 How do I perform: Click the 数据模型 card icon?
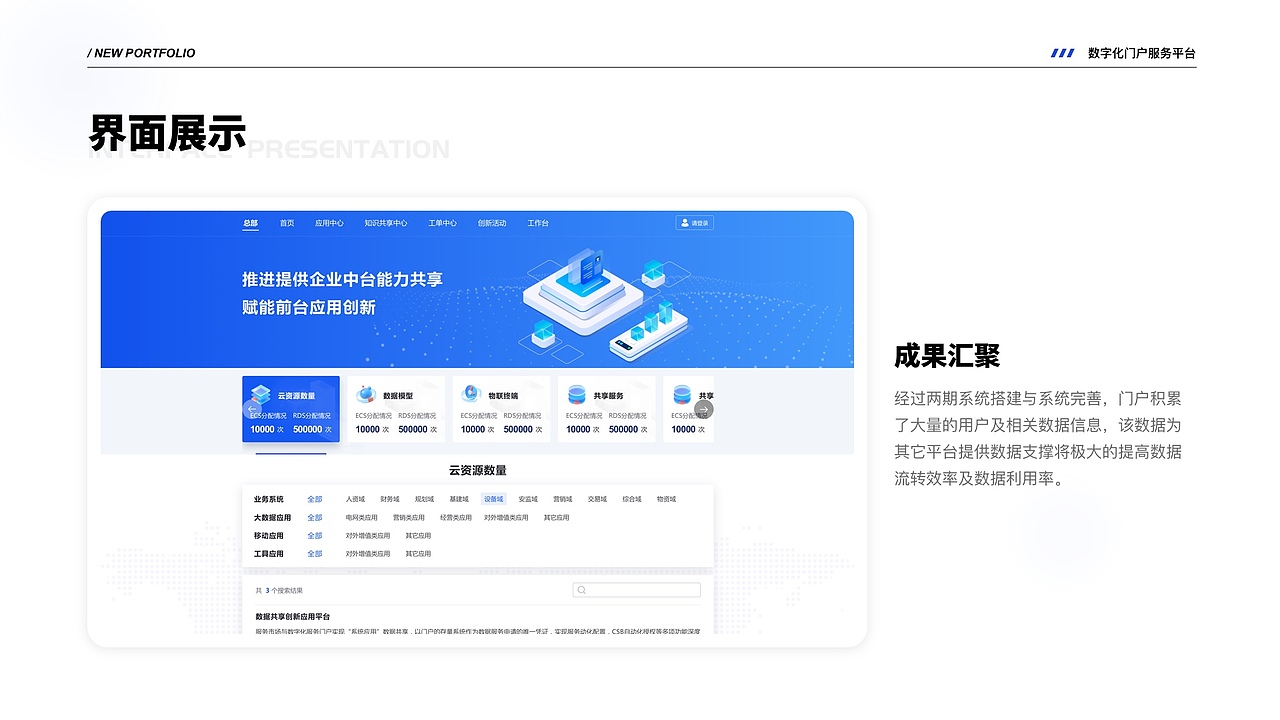[x=365, y=395]
